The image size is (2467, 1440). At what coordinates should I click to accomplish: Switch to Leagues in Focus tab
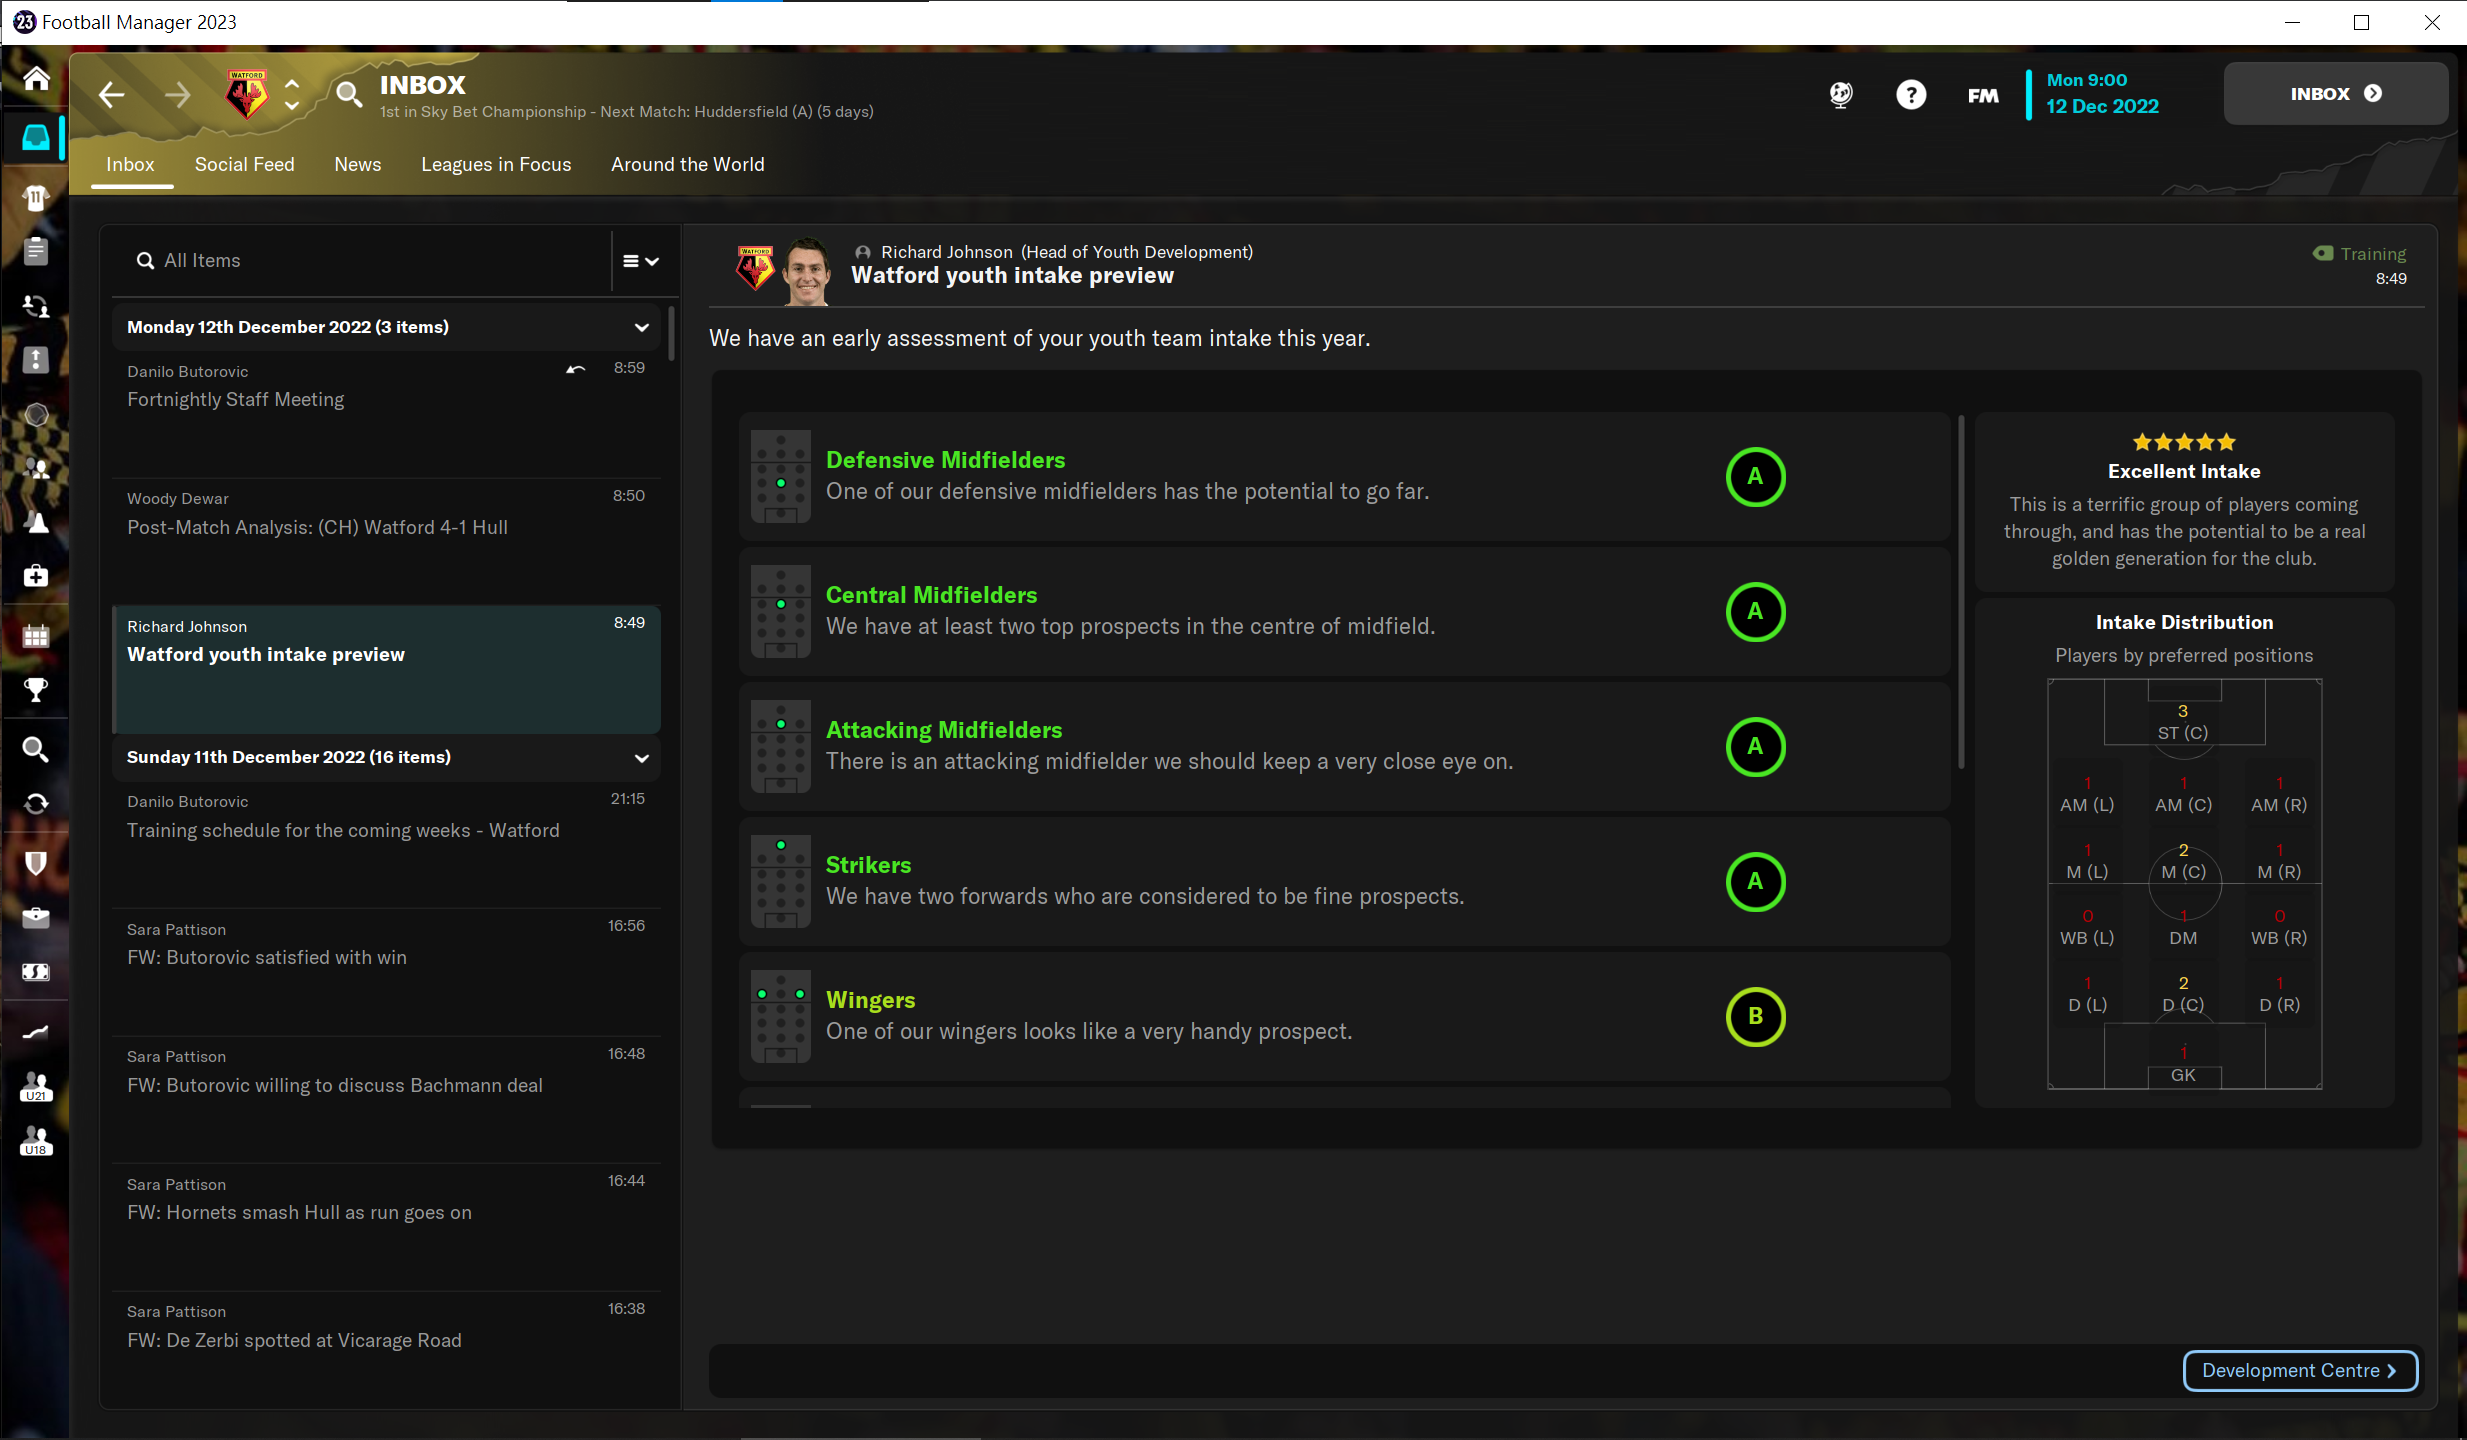[x=496, y=164]
